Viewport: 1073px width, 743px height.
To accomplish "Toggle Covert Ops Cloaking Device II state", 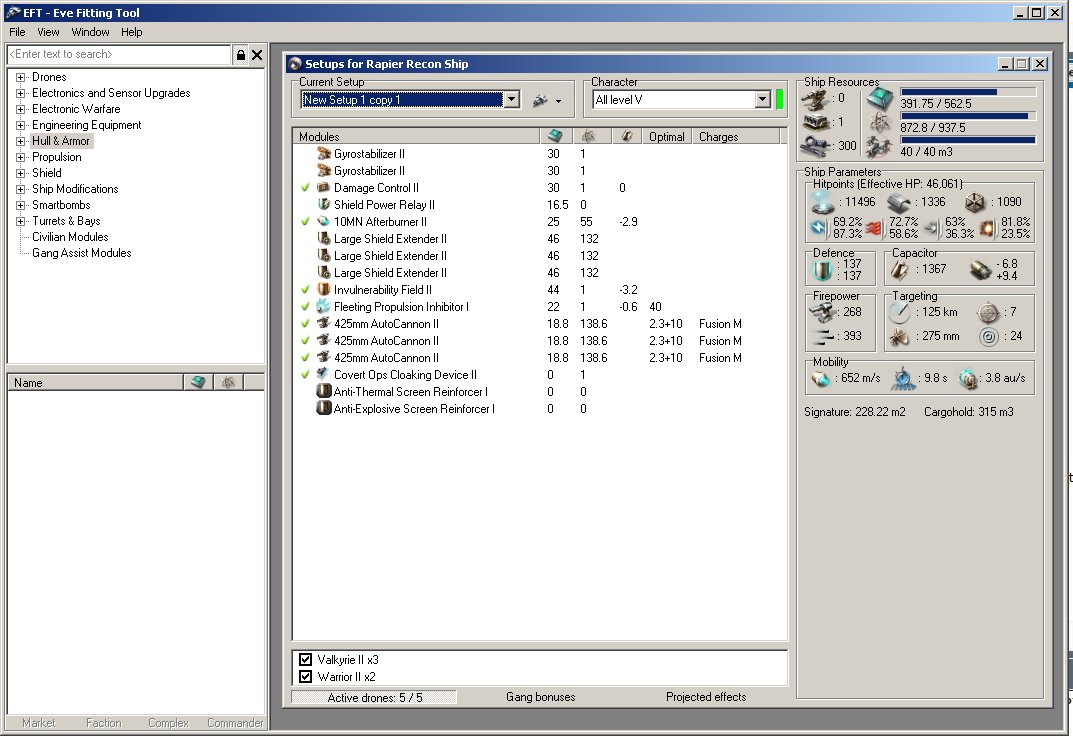I will [305, 374].
